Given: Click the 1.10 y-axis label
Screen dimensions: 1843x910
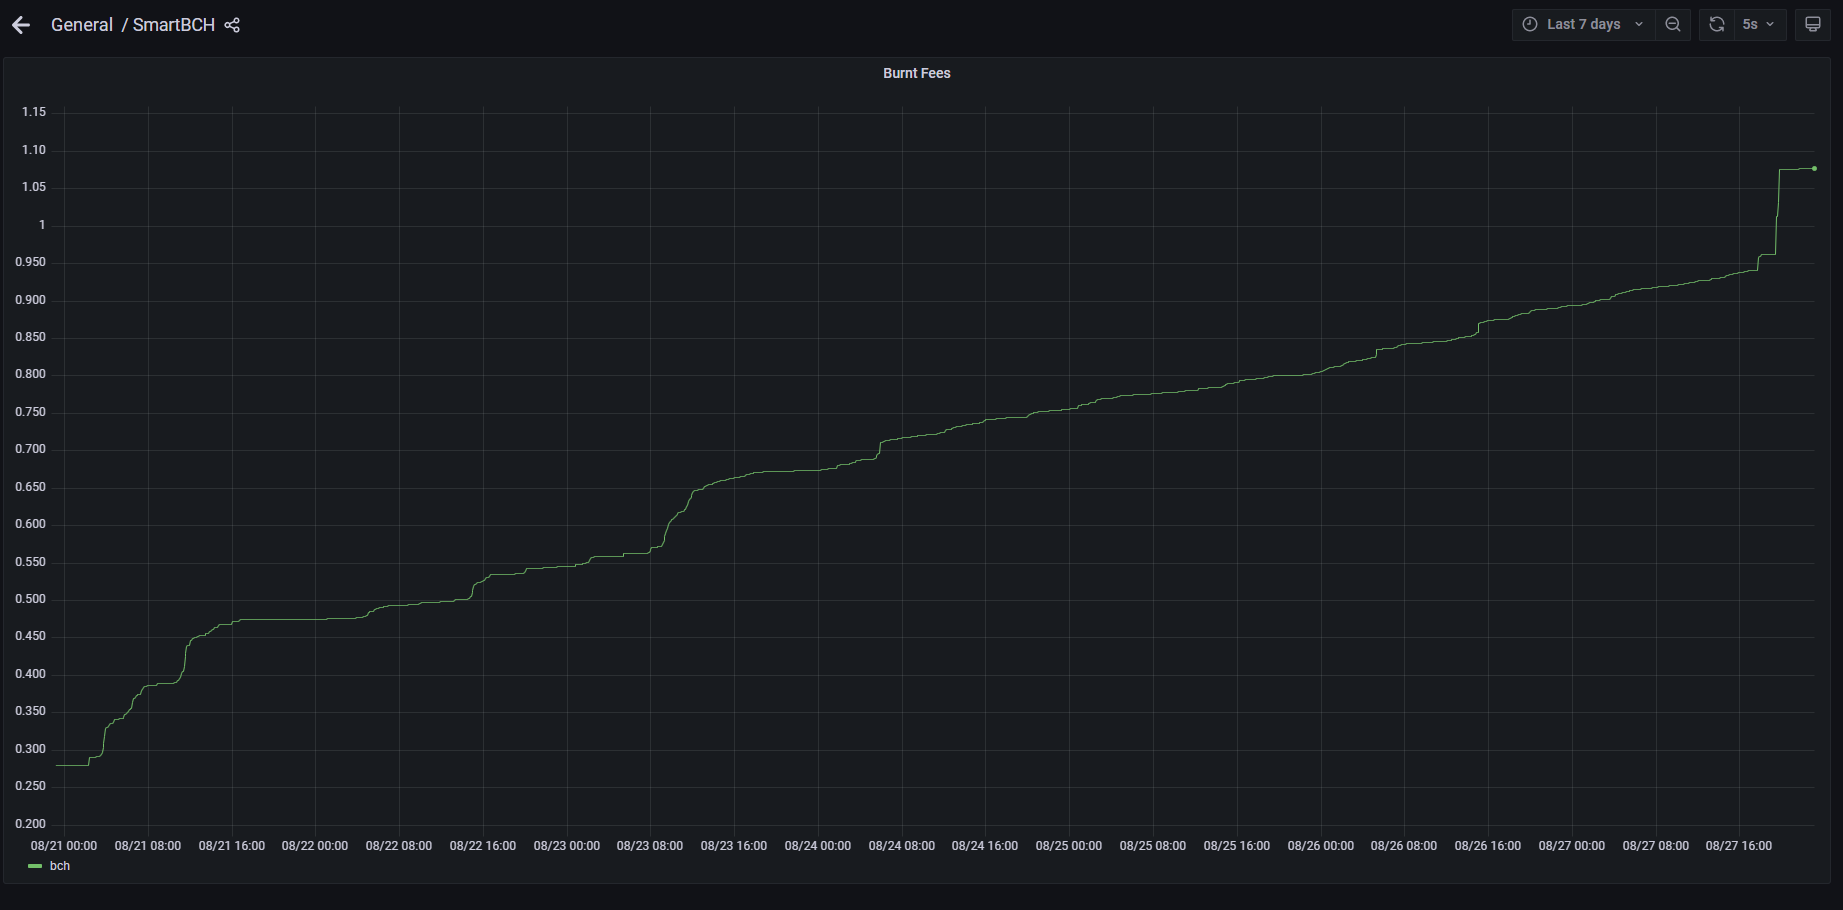Looking at the screenshot, I should pos(34,150).
